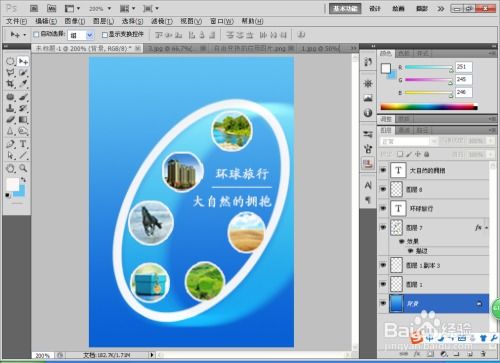
Task: Select the Eyedropper tool
Action: 23,83
